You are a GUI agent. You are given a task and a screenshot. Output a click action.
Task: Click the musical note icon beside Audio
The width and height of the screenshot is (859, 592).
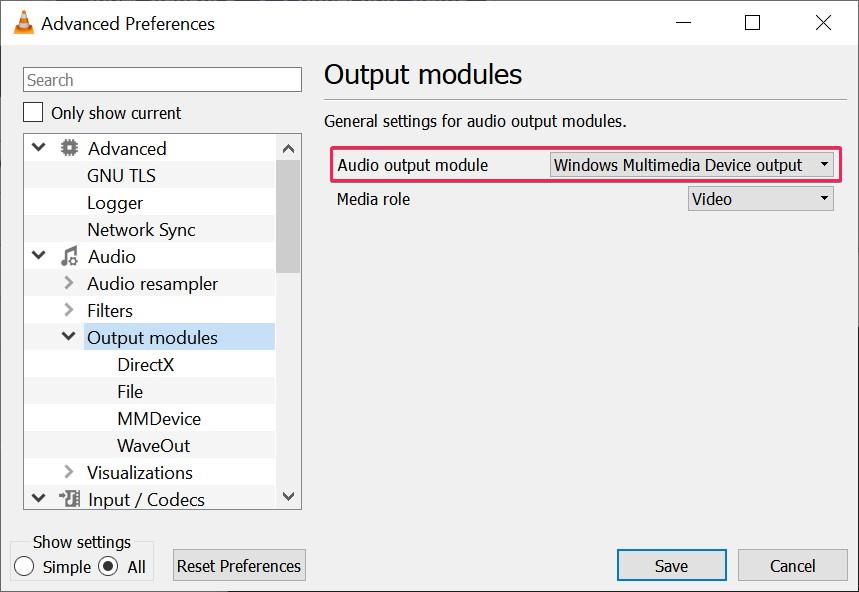(71, 256)
